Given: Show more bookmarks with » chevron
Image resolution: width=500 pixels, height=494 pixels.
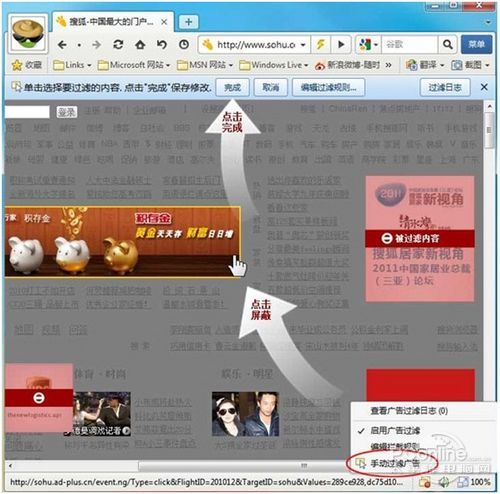Looking at the screenshot, I should tap(389, 65).
